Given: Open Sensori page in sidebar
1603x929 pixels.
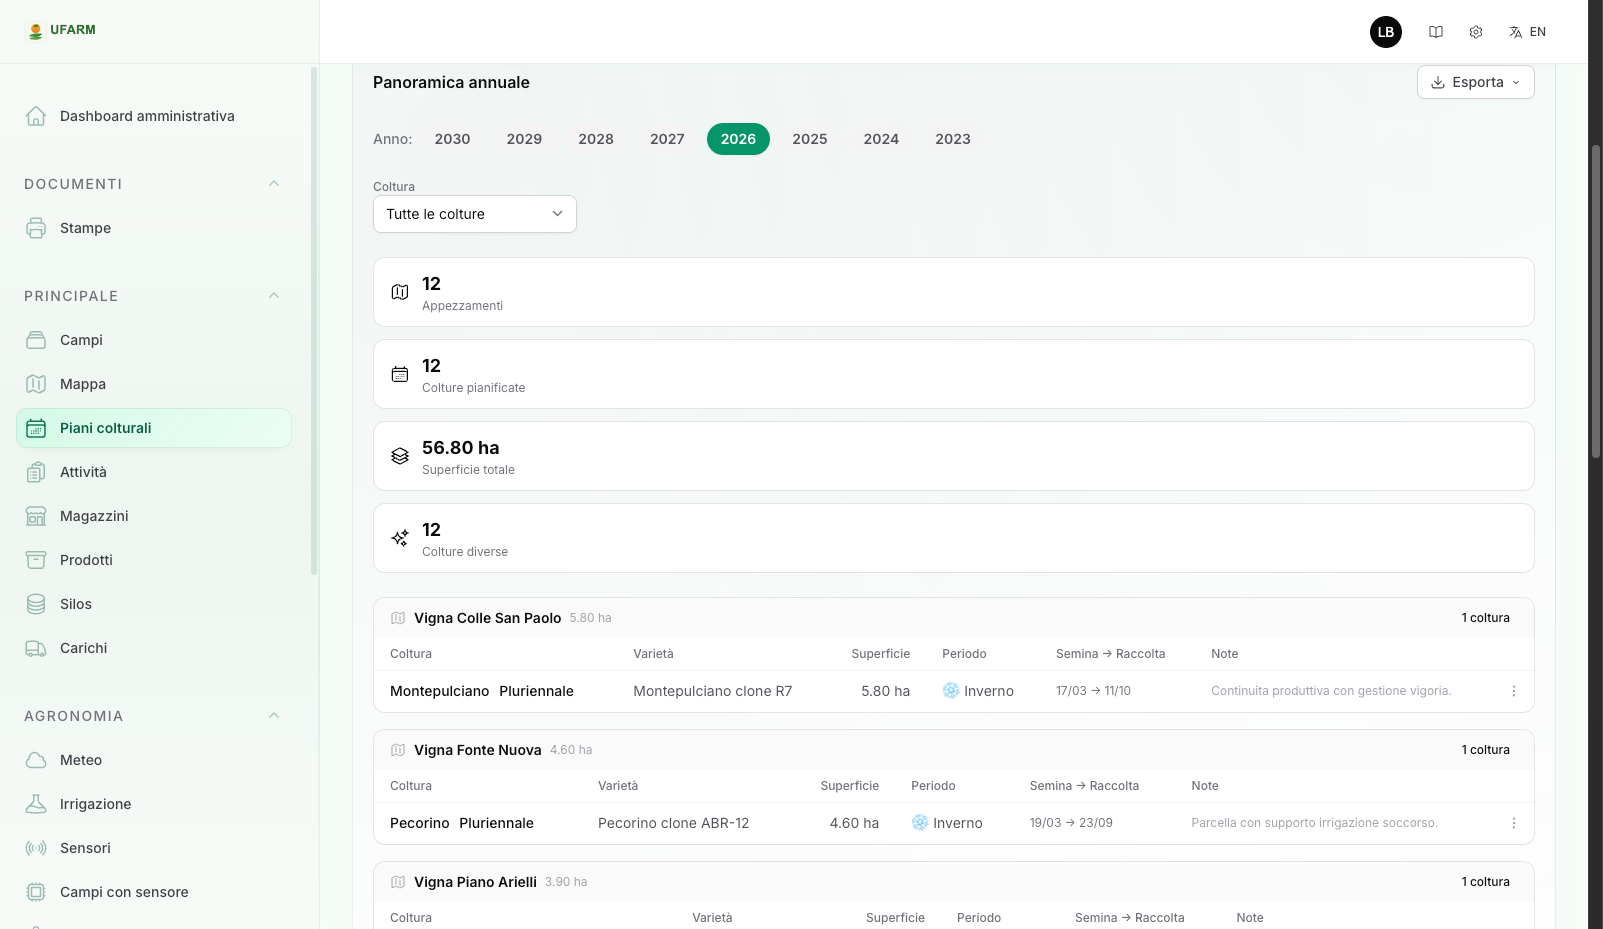Looking at the screenshot, I should pyautogui.click(x=85, y=848).
